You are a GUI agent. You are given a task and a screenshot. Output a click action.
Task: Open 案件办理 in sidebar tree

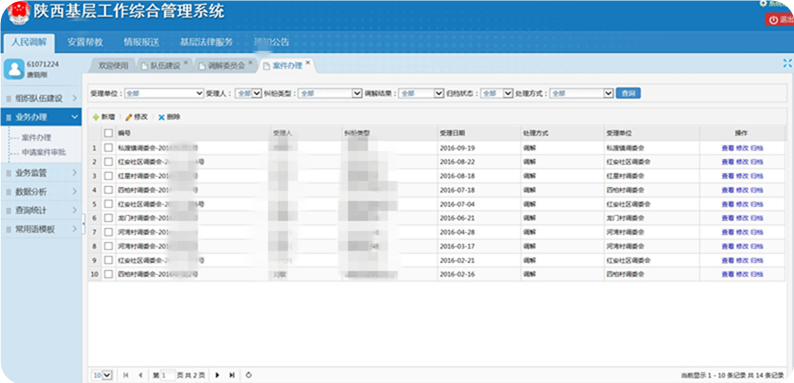[36, 138]
